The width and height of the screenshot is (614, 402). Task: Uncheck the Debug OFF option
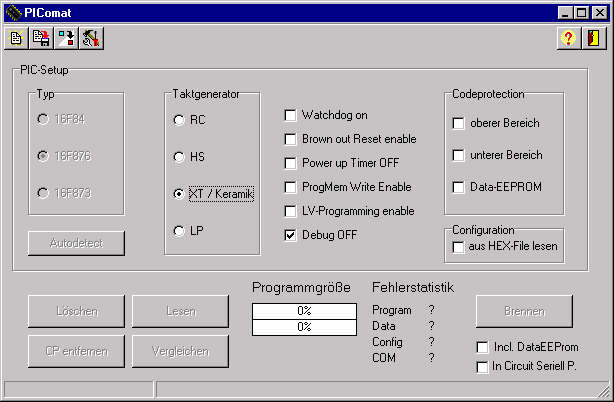[291, 235]
